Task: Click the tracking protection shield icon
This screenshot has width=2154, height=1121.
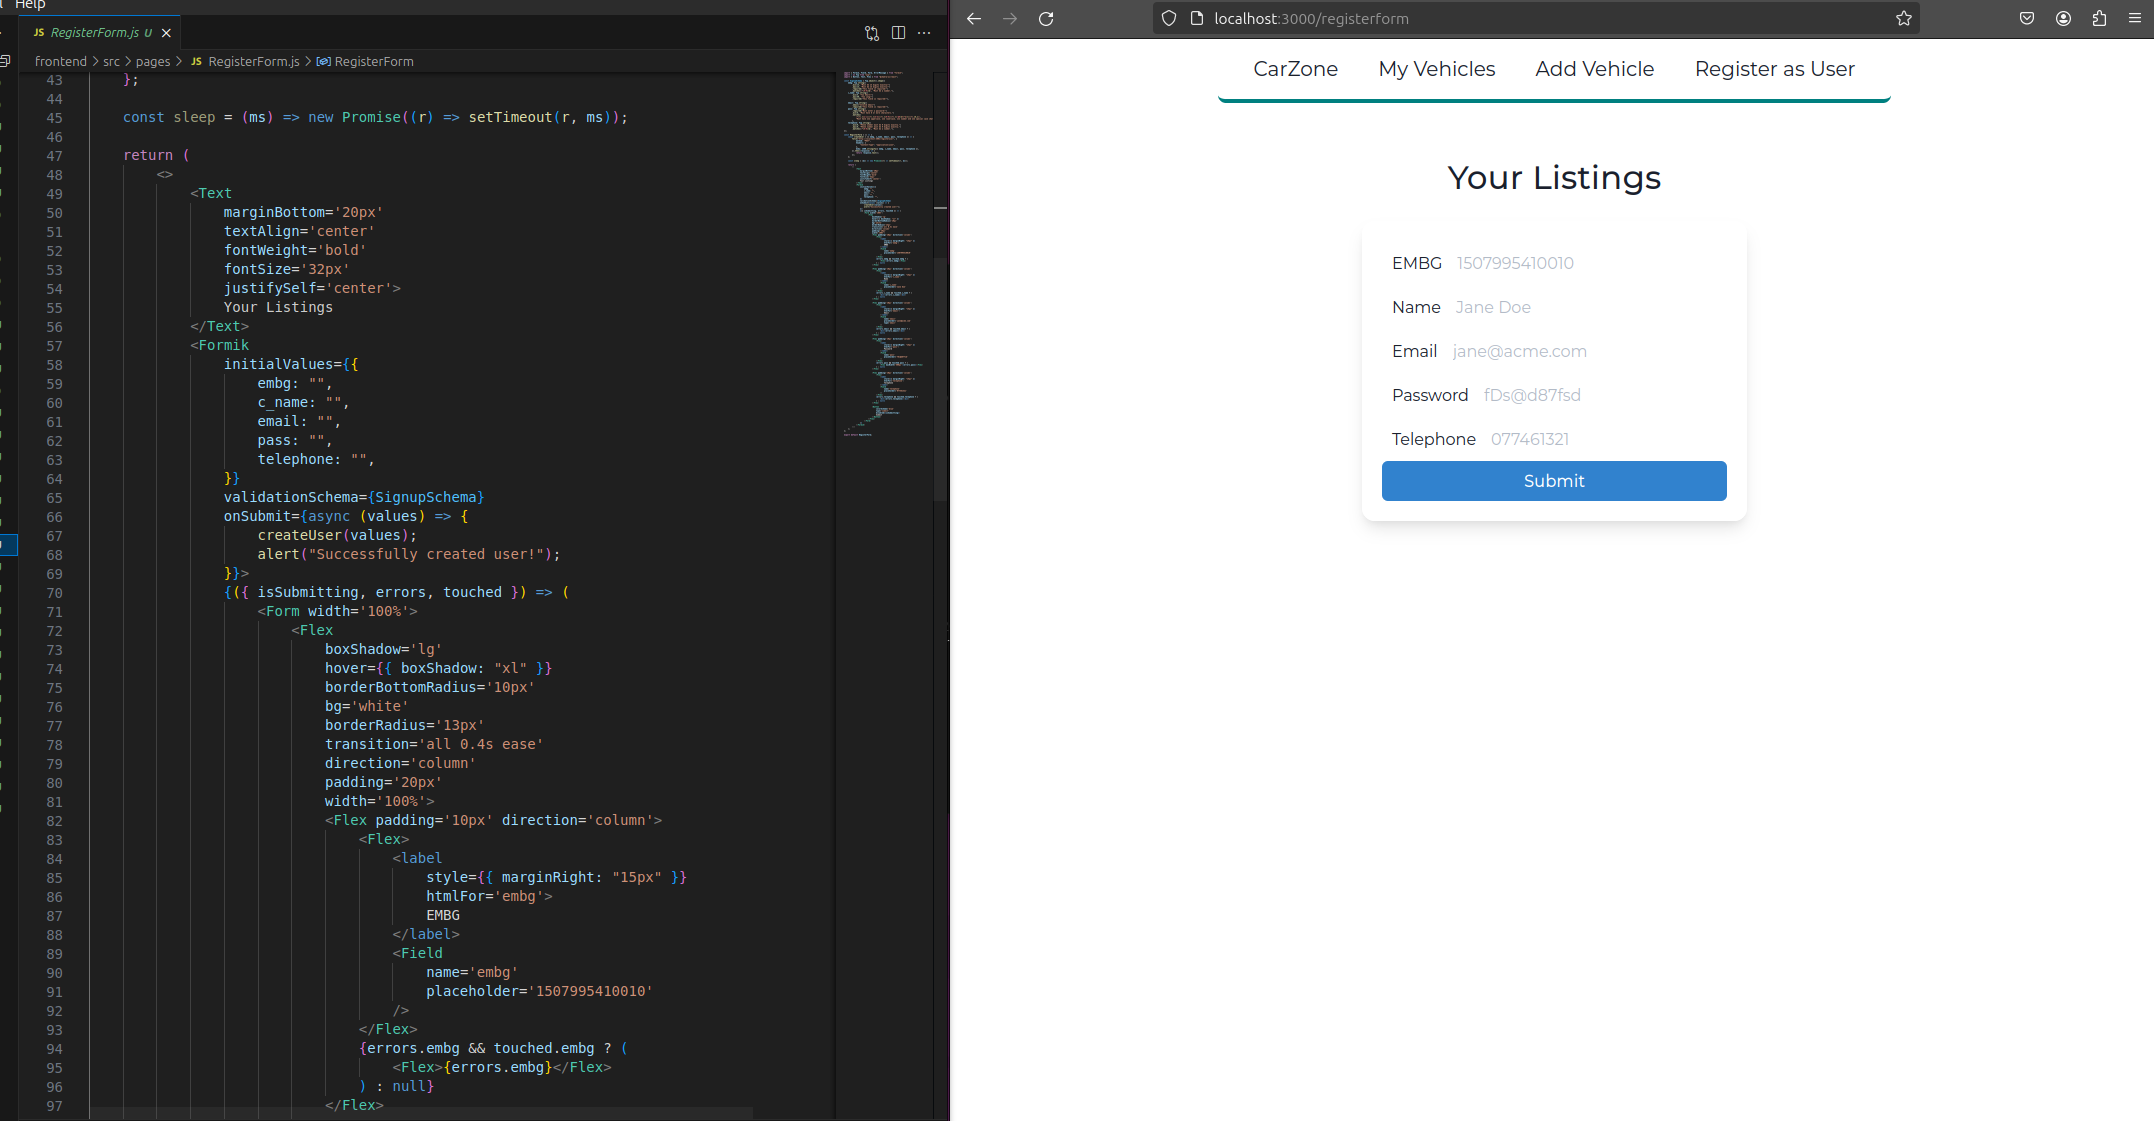Action: tap(1169, 19)
